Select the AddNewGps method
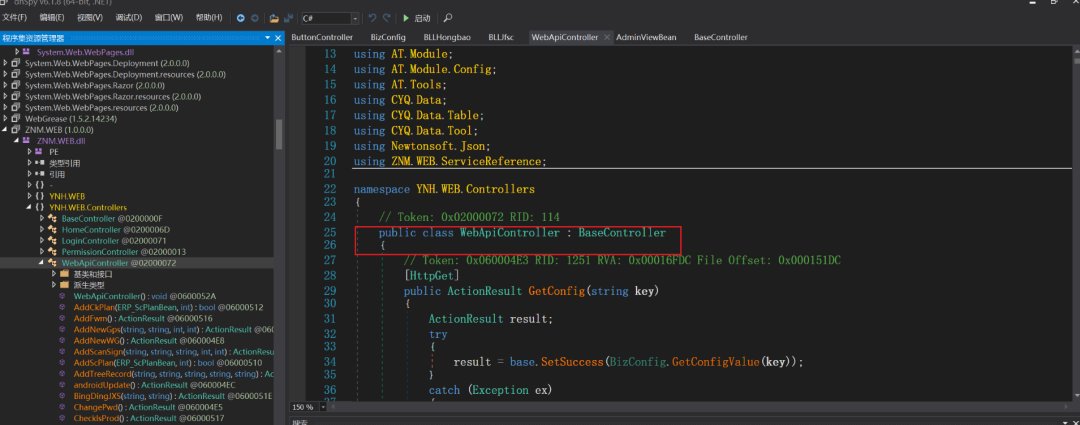This screenshot has height=425, width=1080. (174, 330)
